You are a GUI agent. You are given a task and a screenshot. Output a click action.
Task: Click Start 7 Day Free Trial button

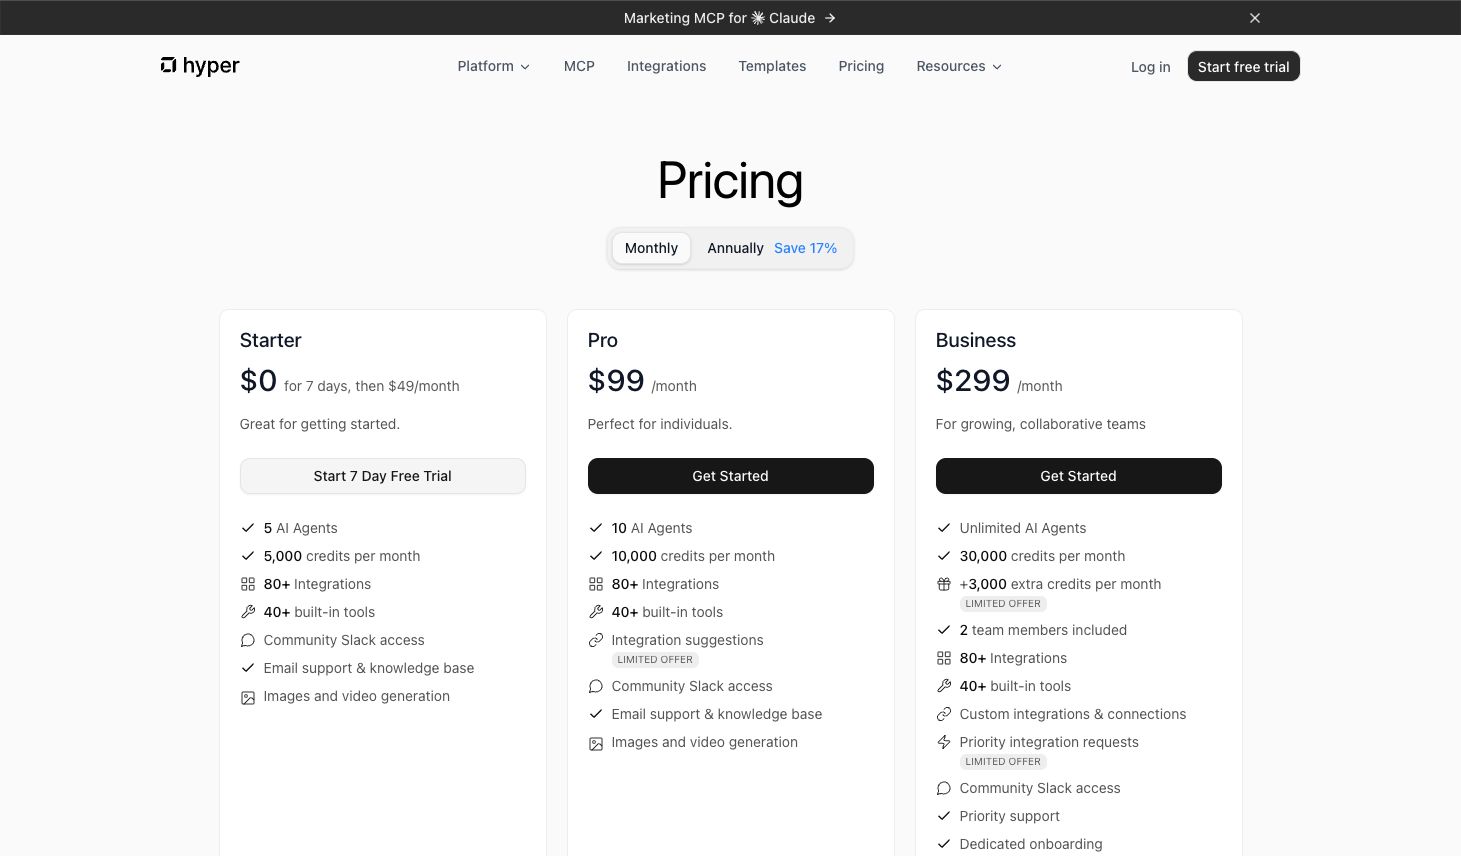point(383,476)
